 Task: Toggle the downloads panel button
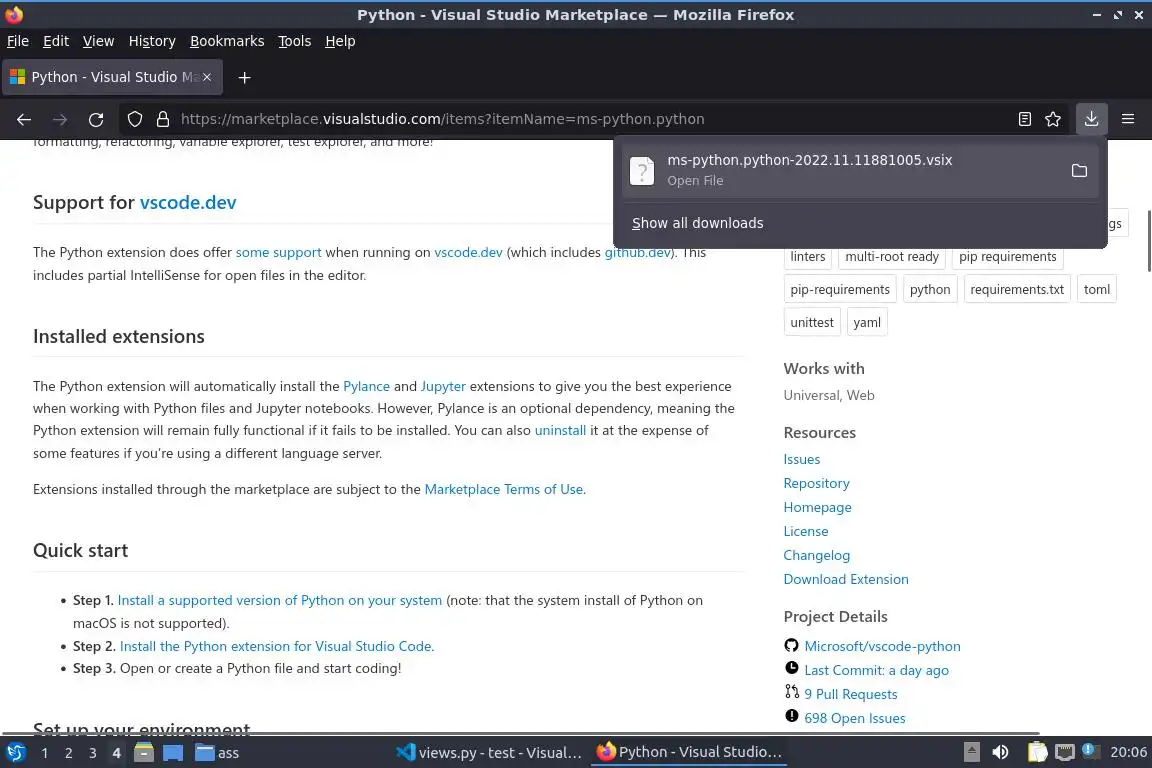[x=1091, y=119]
